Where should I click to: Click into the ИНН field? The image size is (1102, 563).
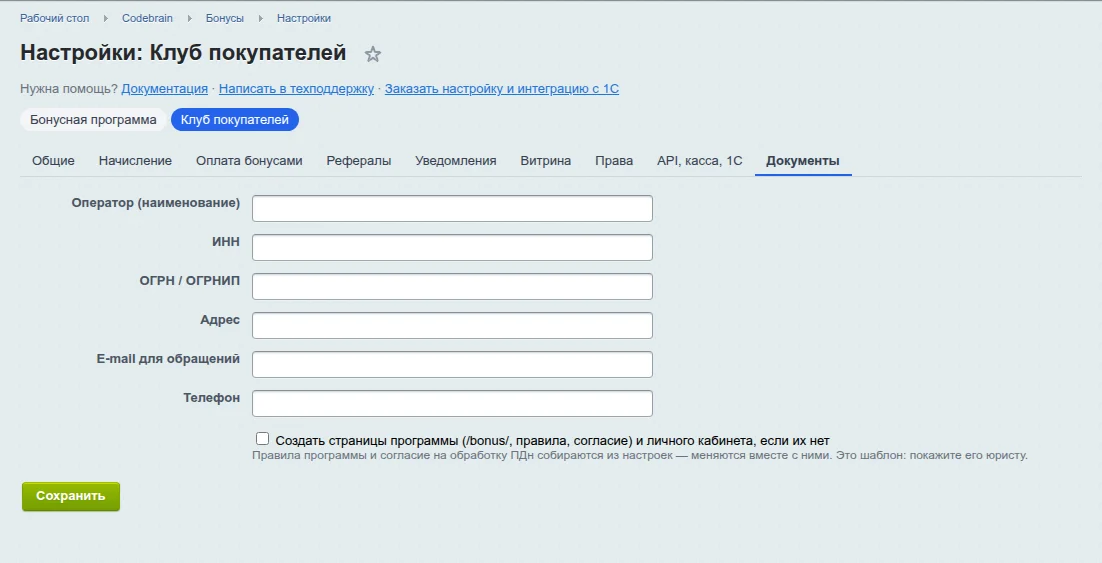click(453, 247)
